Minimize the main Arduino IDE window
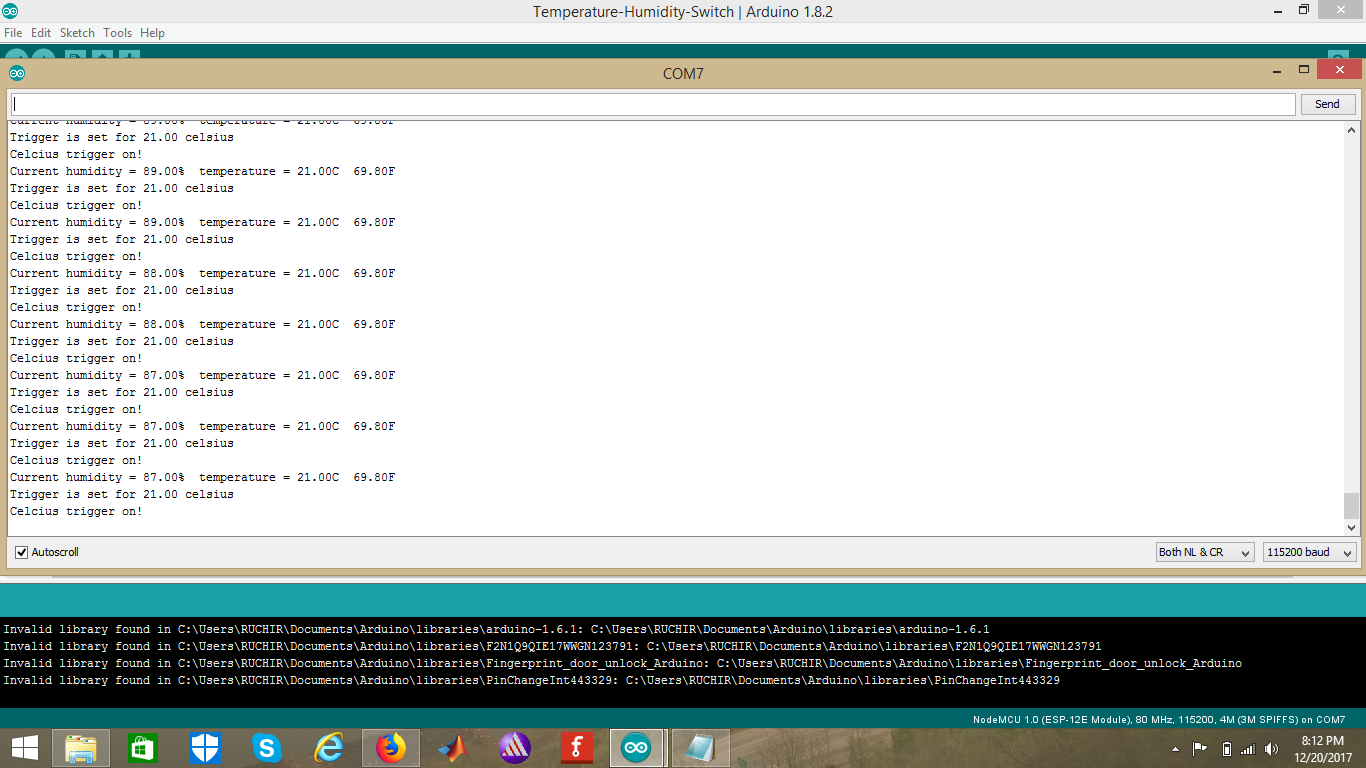This screenshot has height=768, width=1366. coord(1277,11)
